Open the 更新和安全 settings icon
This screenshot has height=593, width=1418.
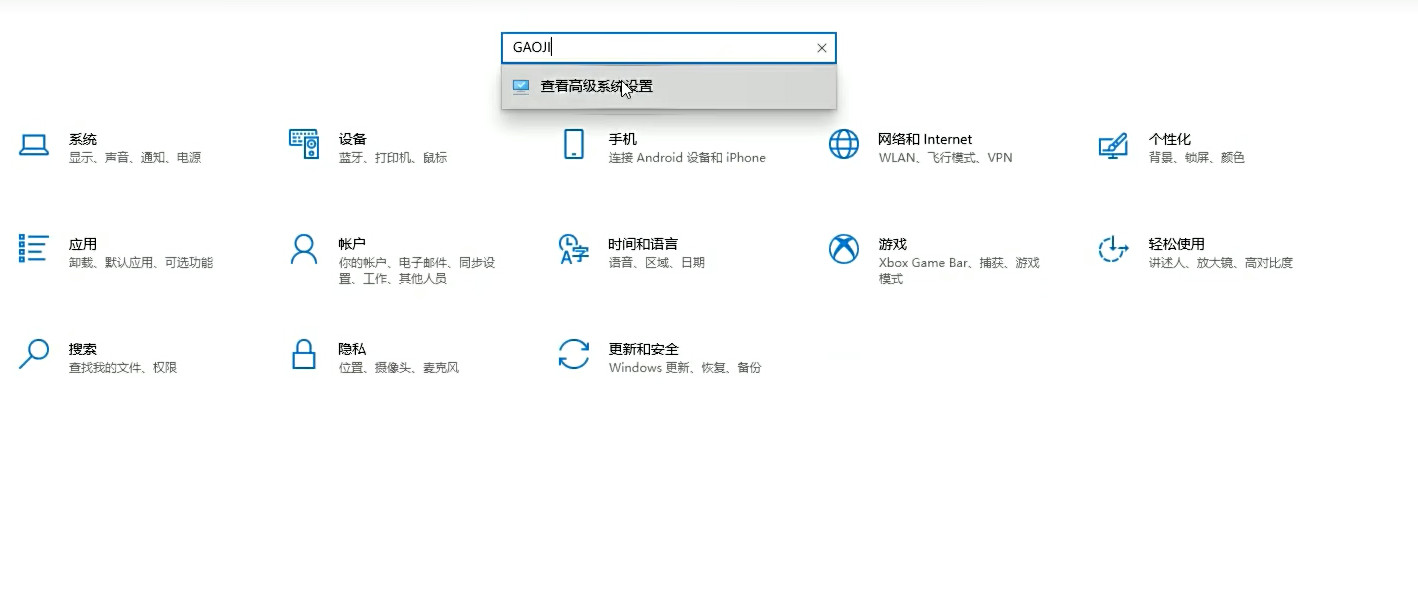tap(573, 356)
